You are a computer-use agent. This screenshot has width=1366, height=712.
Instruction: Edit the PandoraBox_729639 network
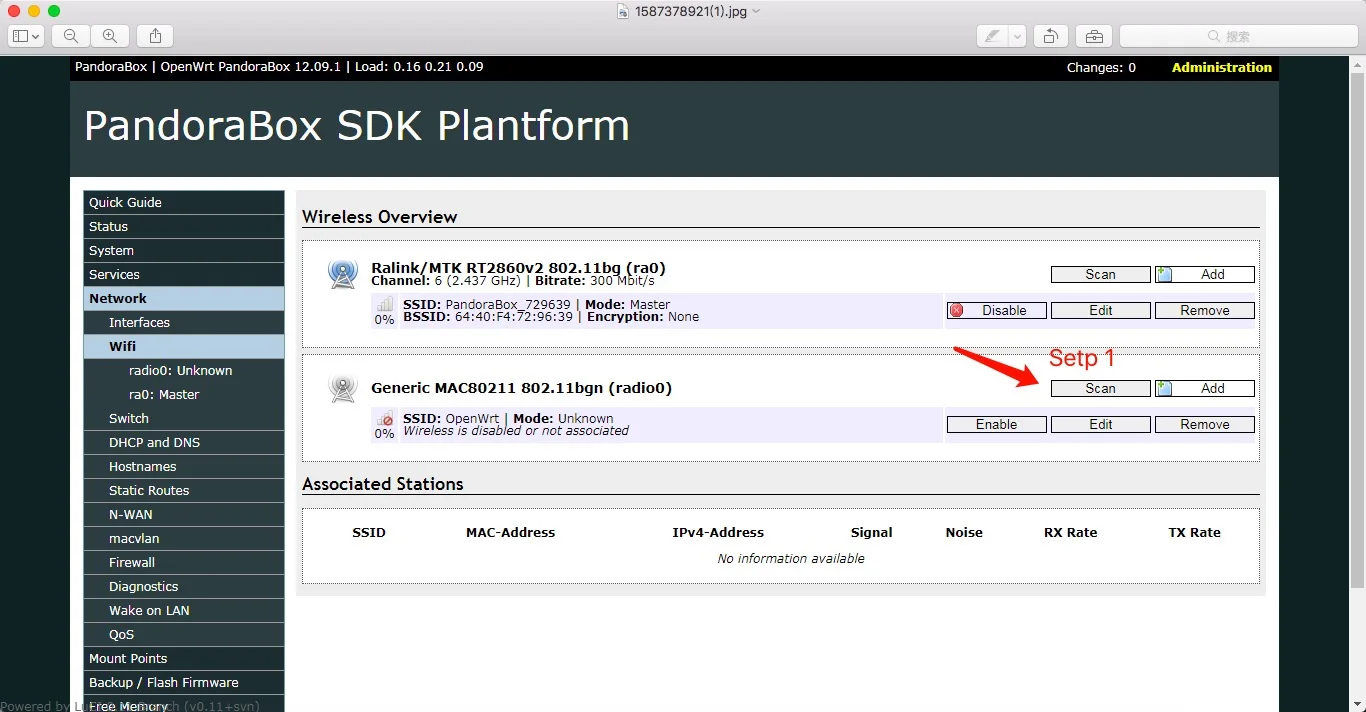(1100, 310)
